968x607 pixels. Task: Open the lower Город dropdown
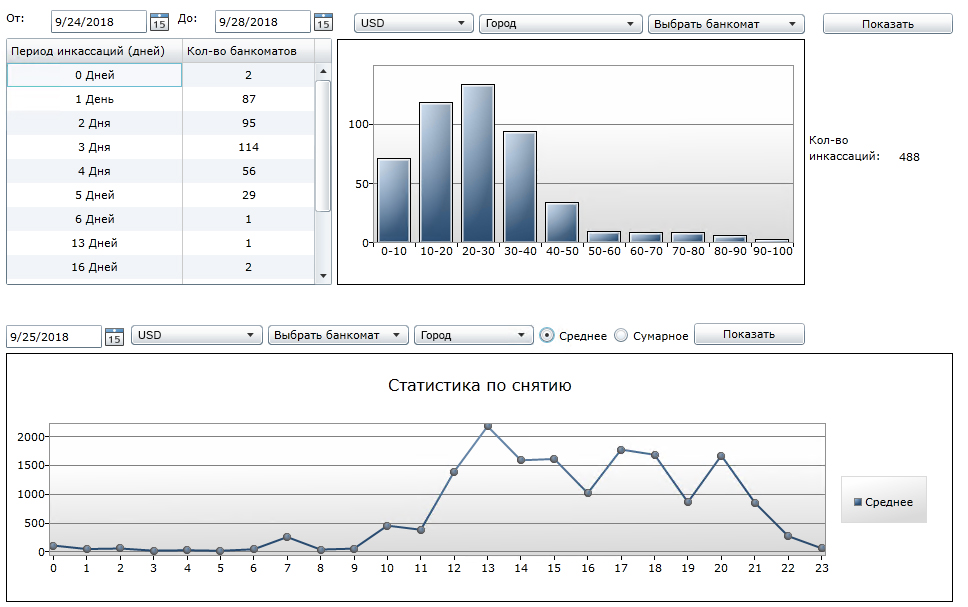(x=473, y=336)
